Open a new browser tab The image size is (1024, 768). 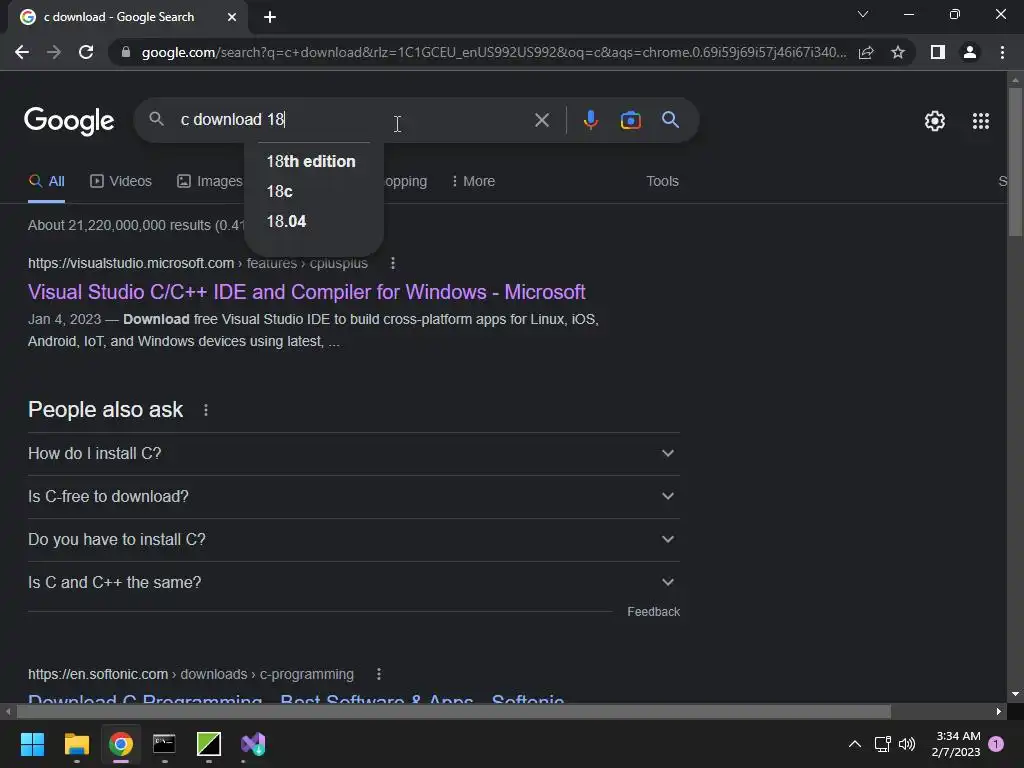270,17
